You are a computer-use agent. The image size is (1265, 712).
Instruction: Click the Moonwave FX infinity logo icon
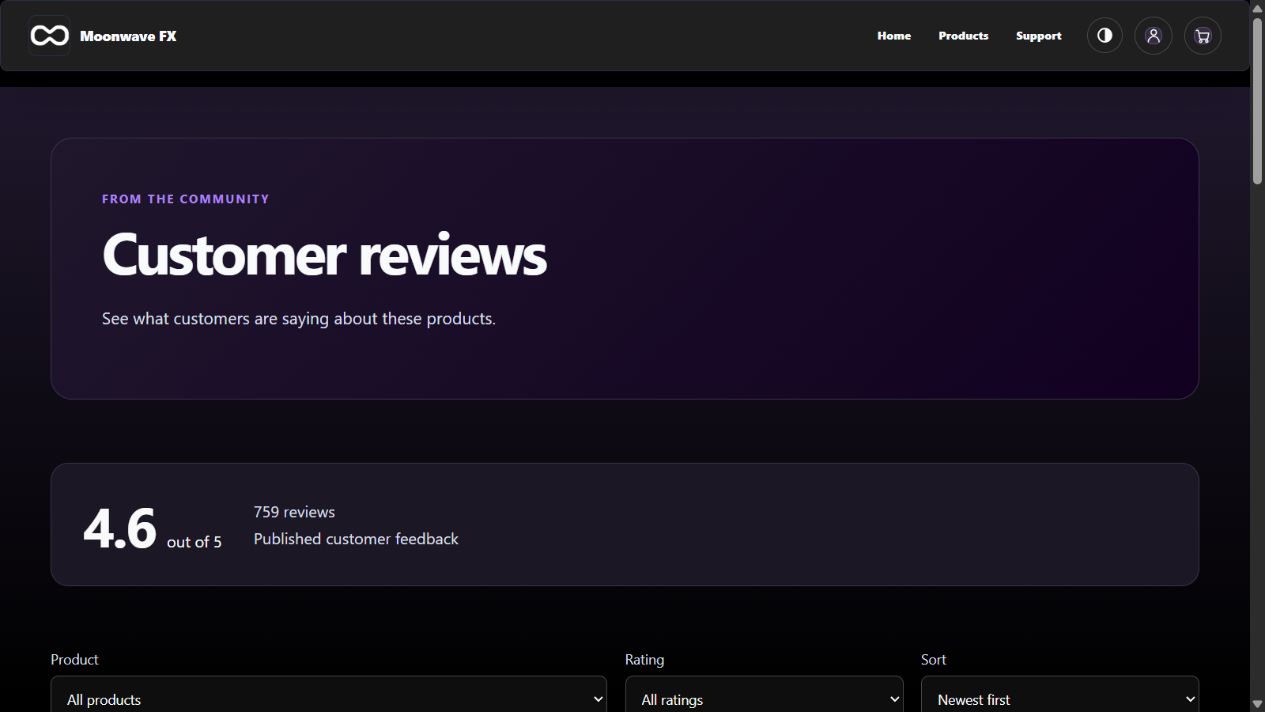pos(49,36)
